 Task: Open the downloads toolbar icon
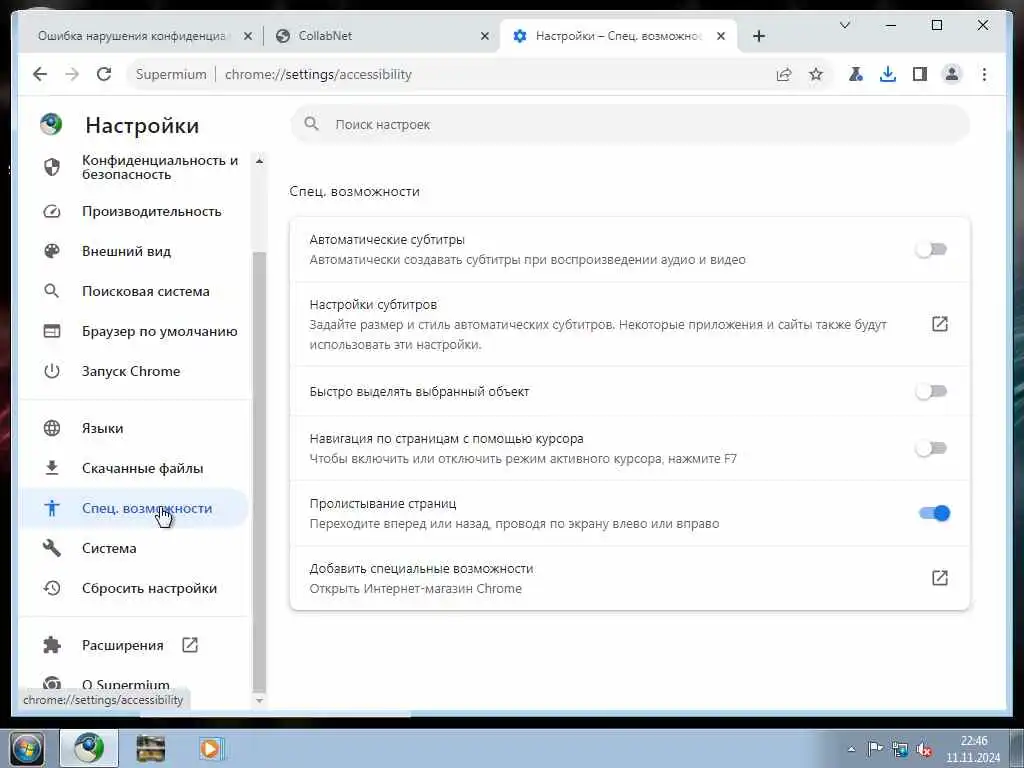click(x=888, y=74)
